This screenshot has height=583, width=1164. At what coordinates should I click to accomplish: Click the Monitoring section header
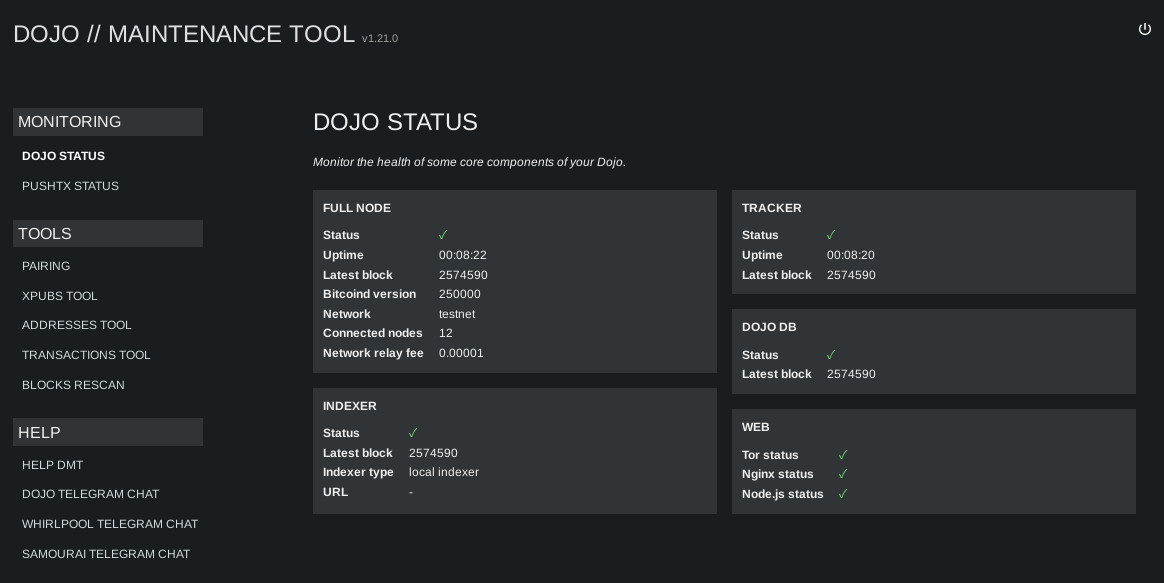tap(108, 122)
